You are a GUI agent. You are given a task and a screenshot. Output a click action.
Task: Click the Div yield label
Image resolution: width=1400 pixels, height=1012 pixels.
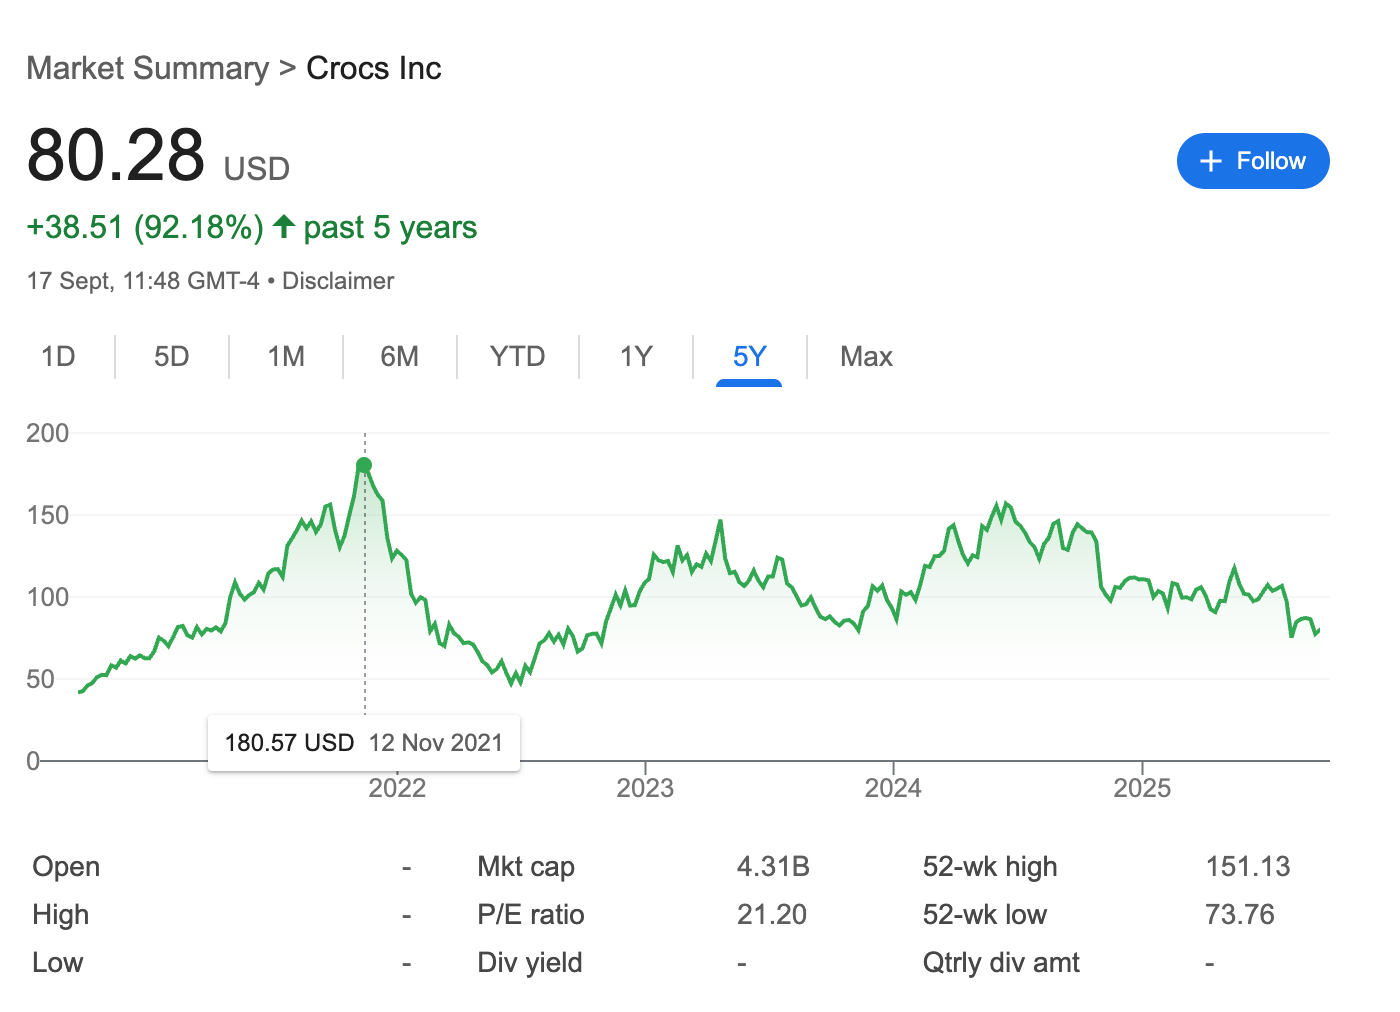pyautogui.click(x=530, y=962)
